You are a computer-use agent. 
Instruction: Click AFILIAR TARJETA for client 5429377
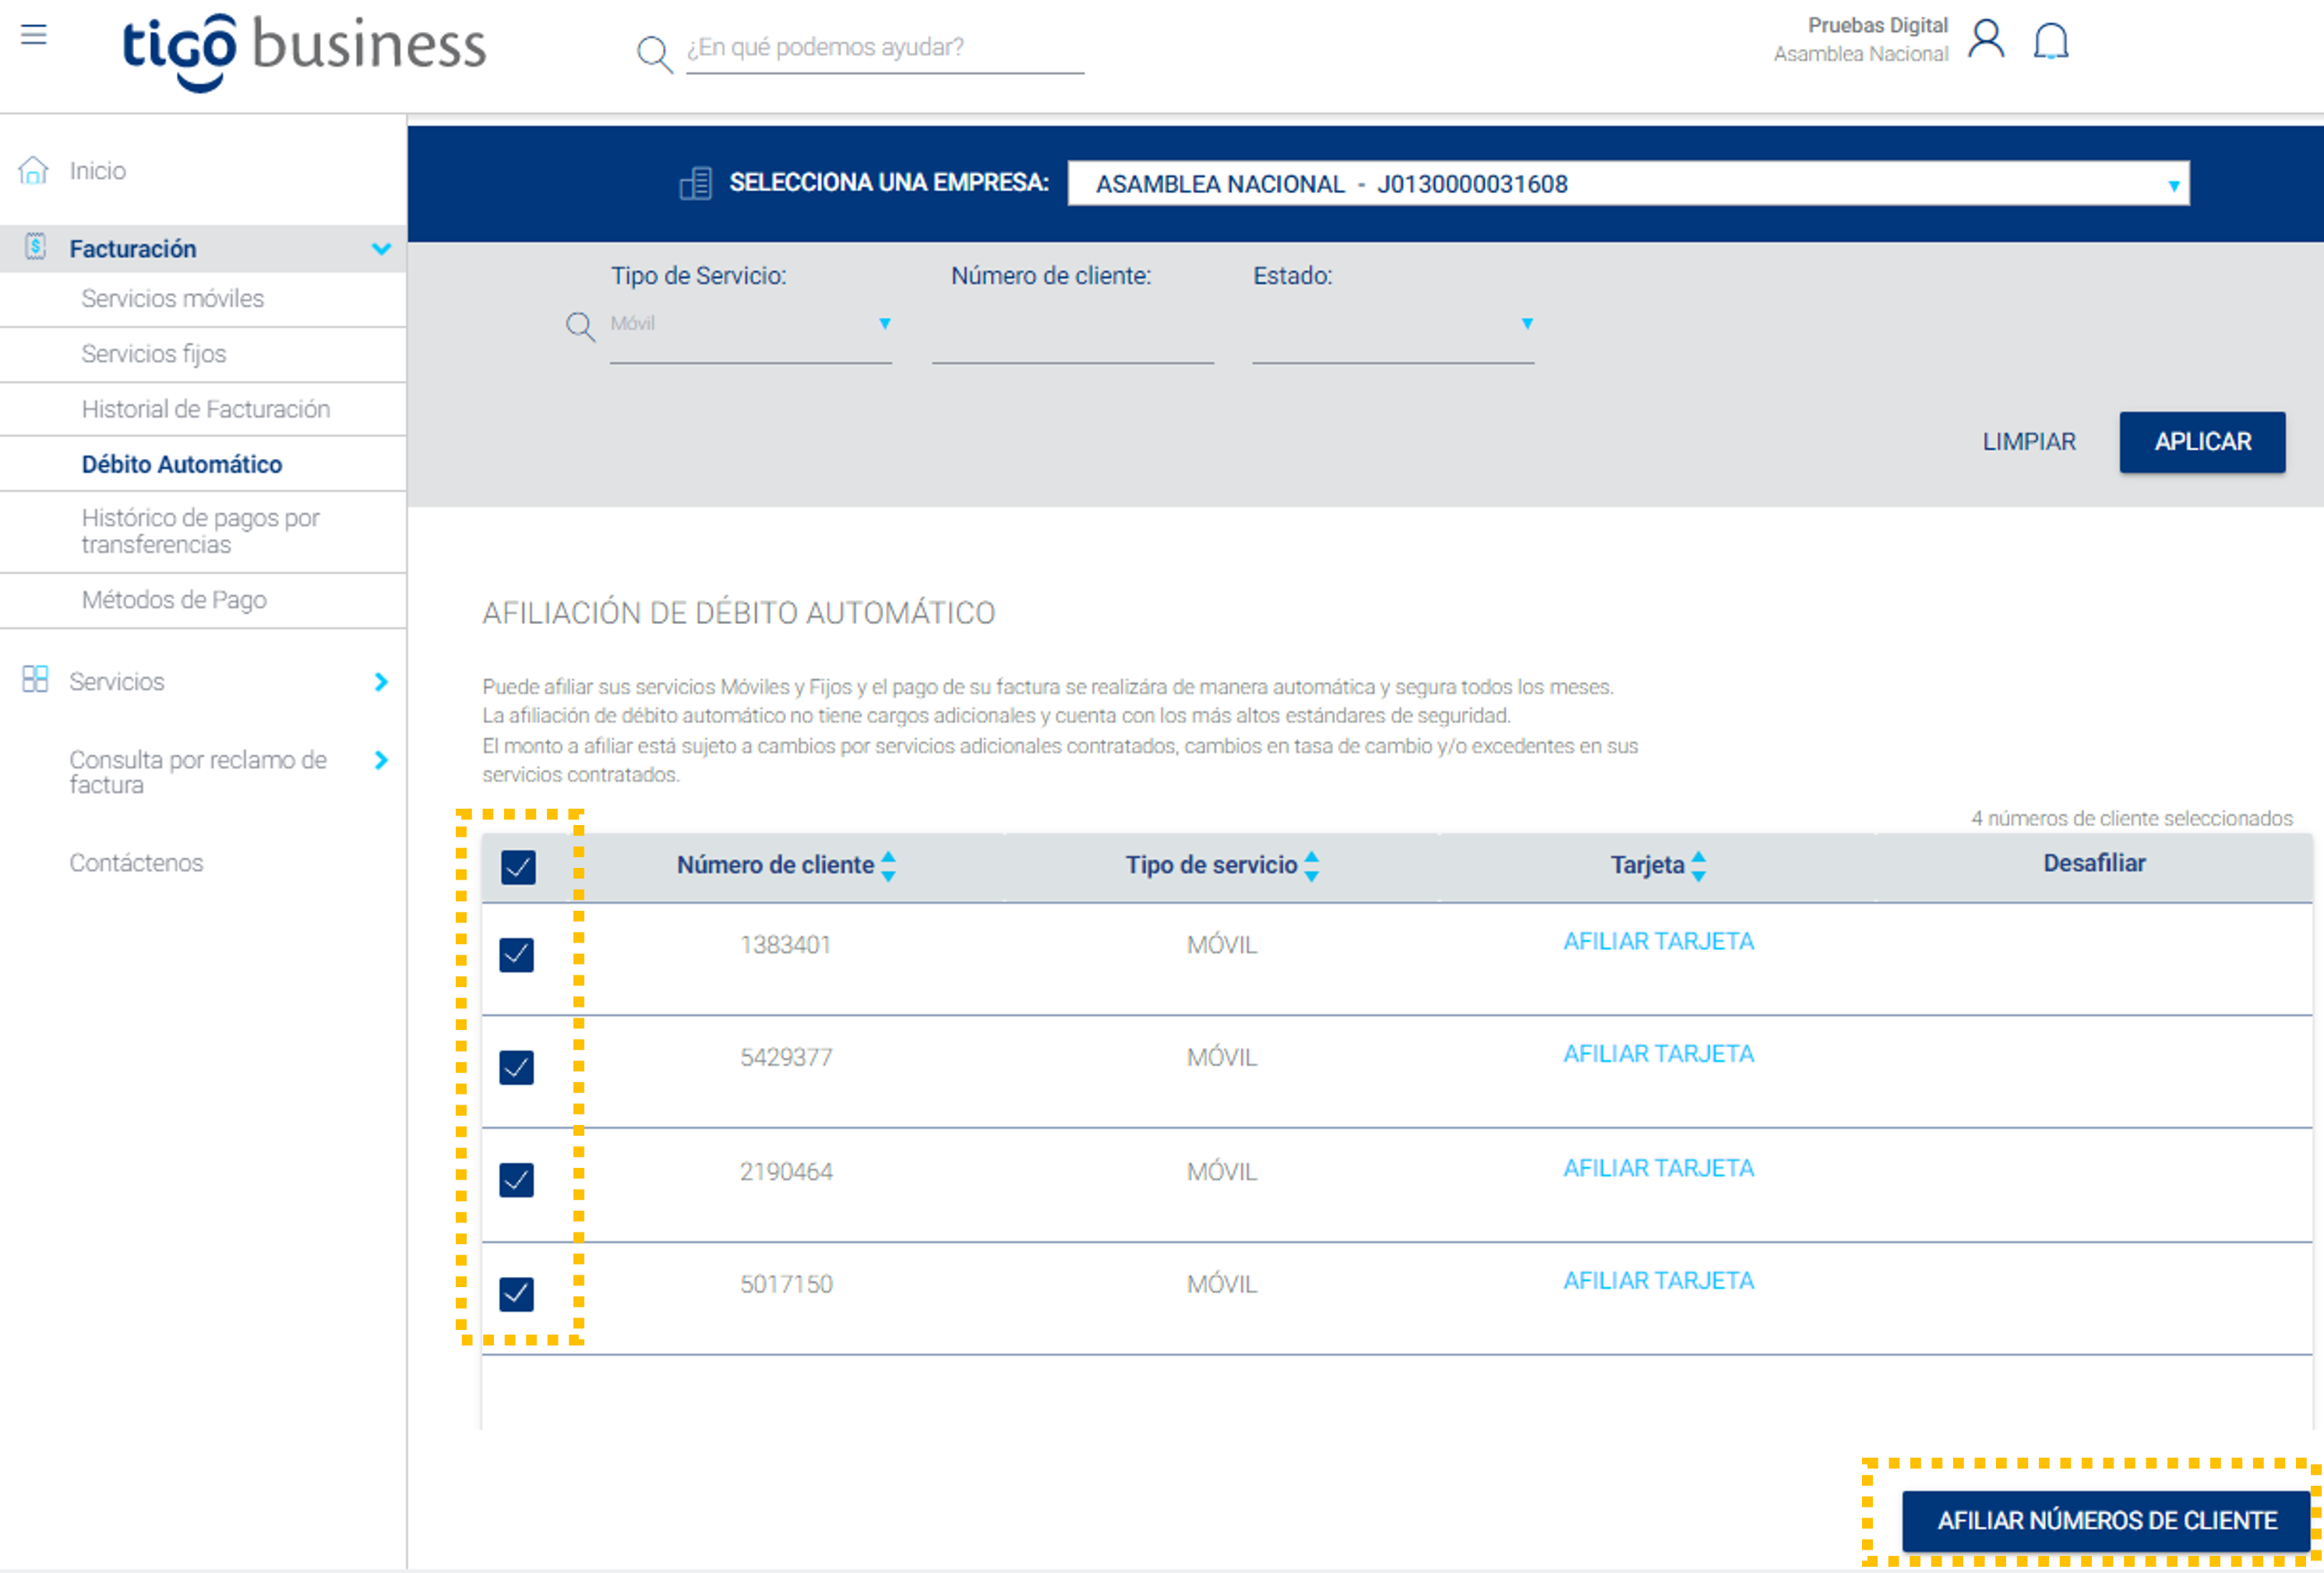pos(1658,1053)
